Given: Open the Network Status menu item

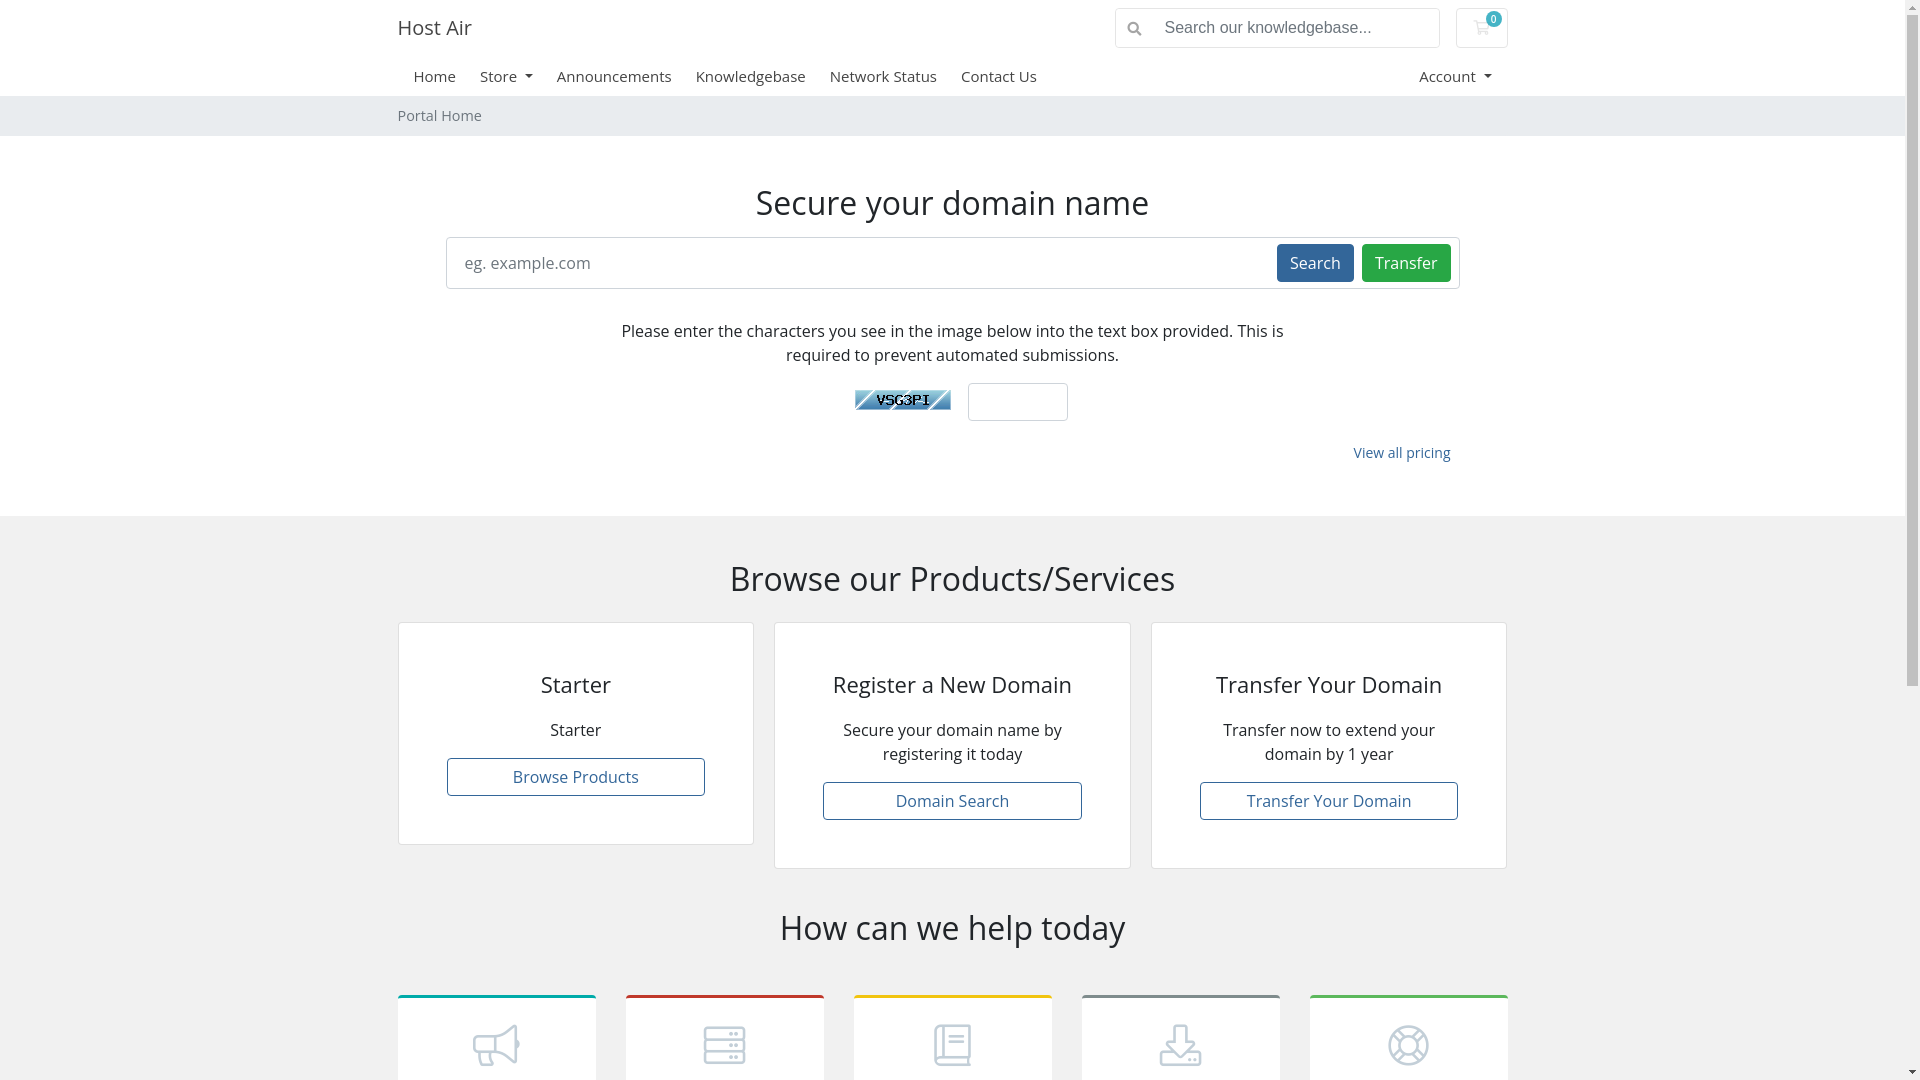Looking at the screenshot, I should click(x=883, y=76).
